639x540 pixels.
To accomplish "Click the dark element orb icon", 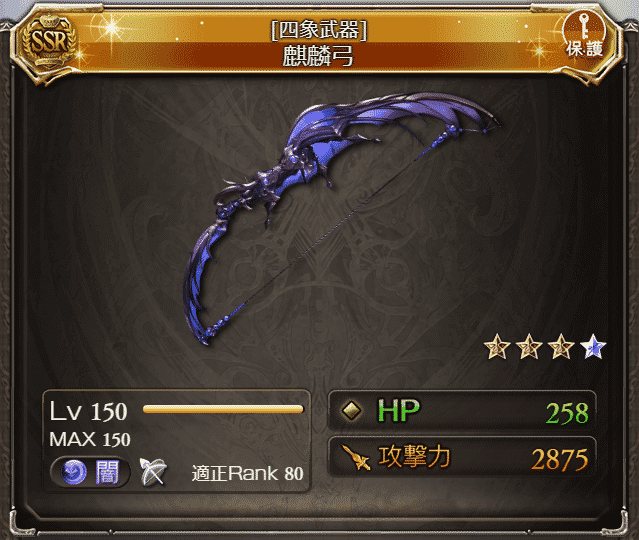I will pos(74,472).
